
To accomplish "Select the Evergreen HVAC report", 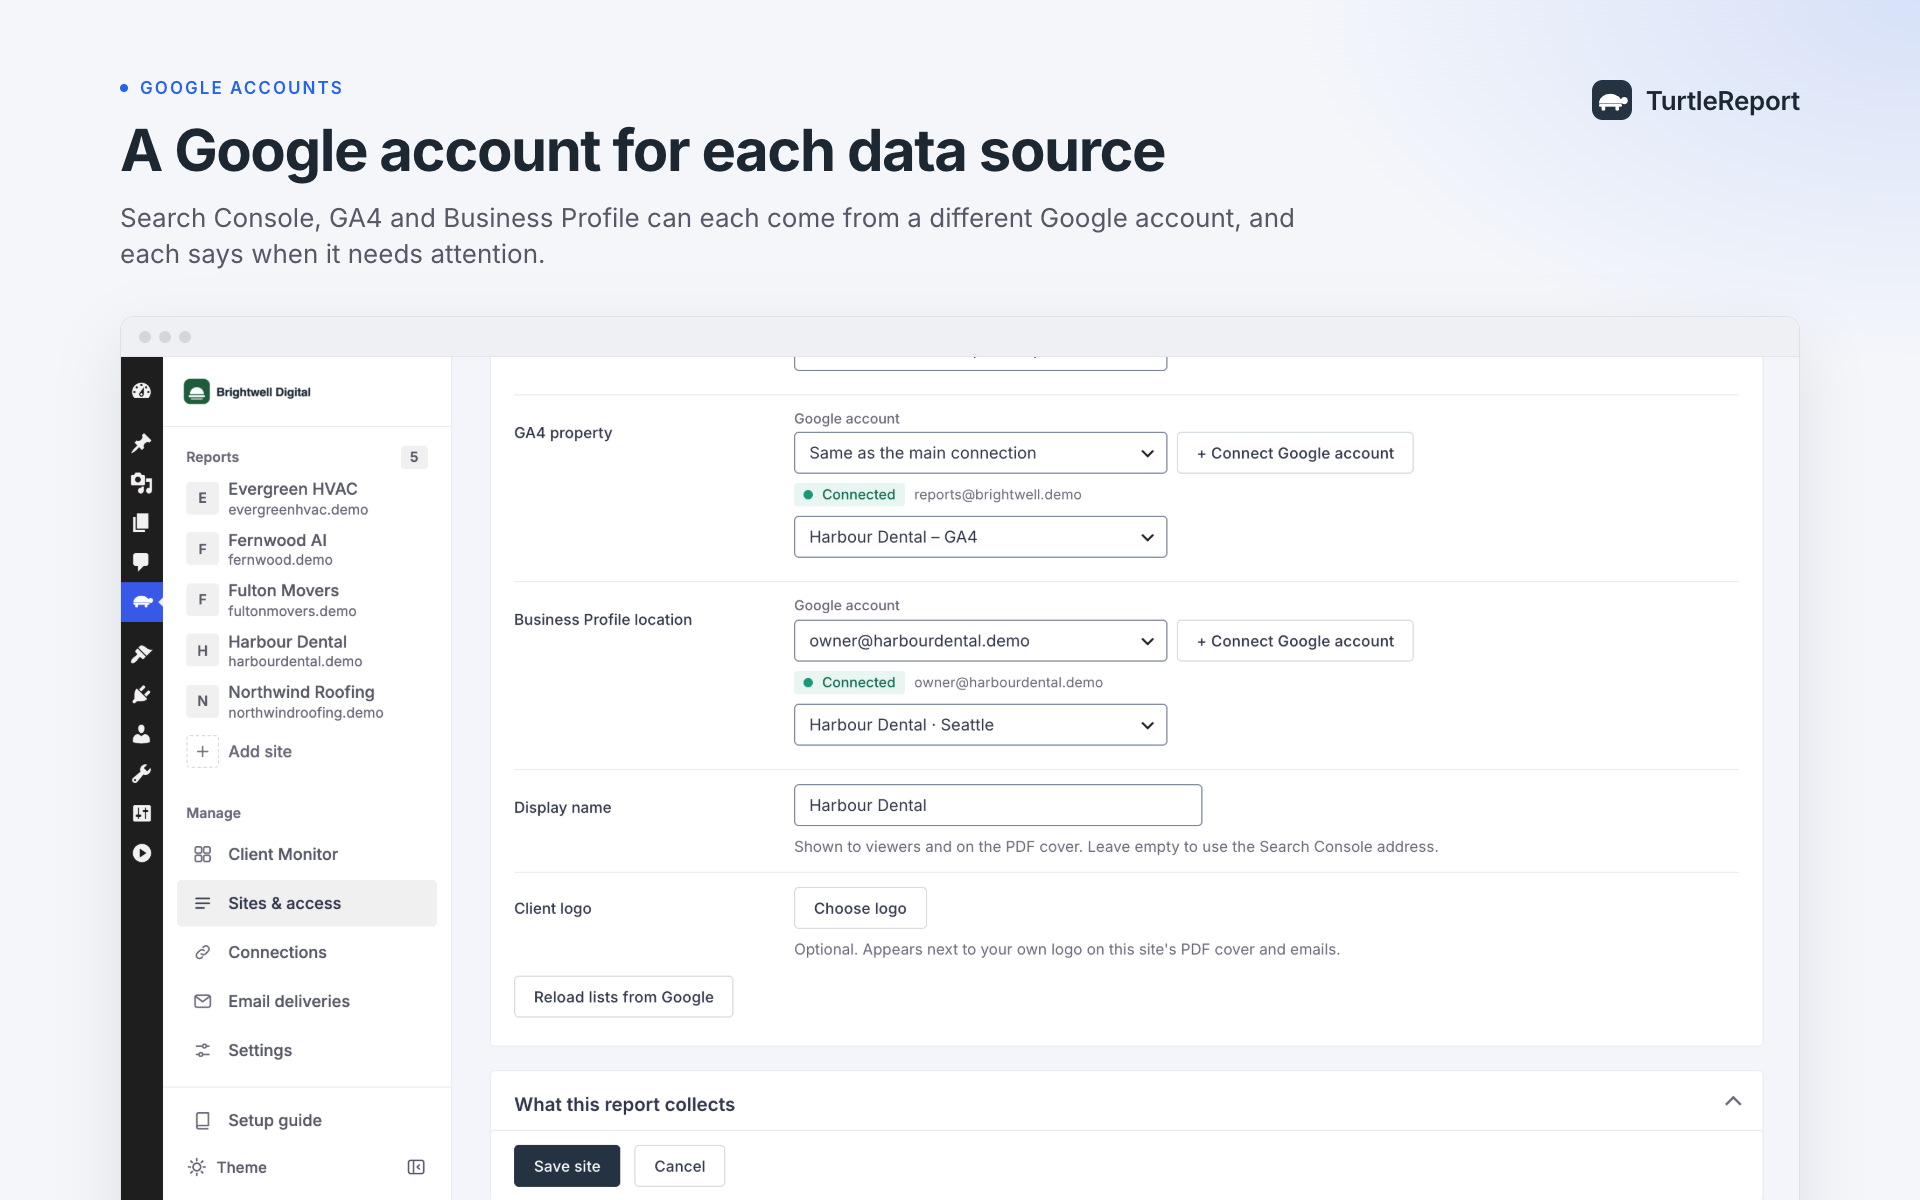I will click(x=307, y=498).
